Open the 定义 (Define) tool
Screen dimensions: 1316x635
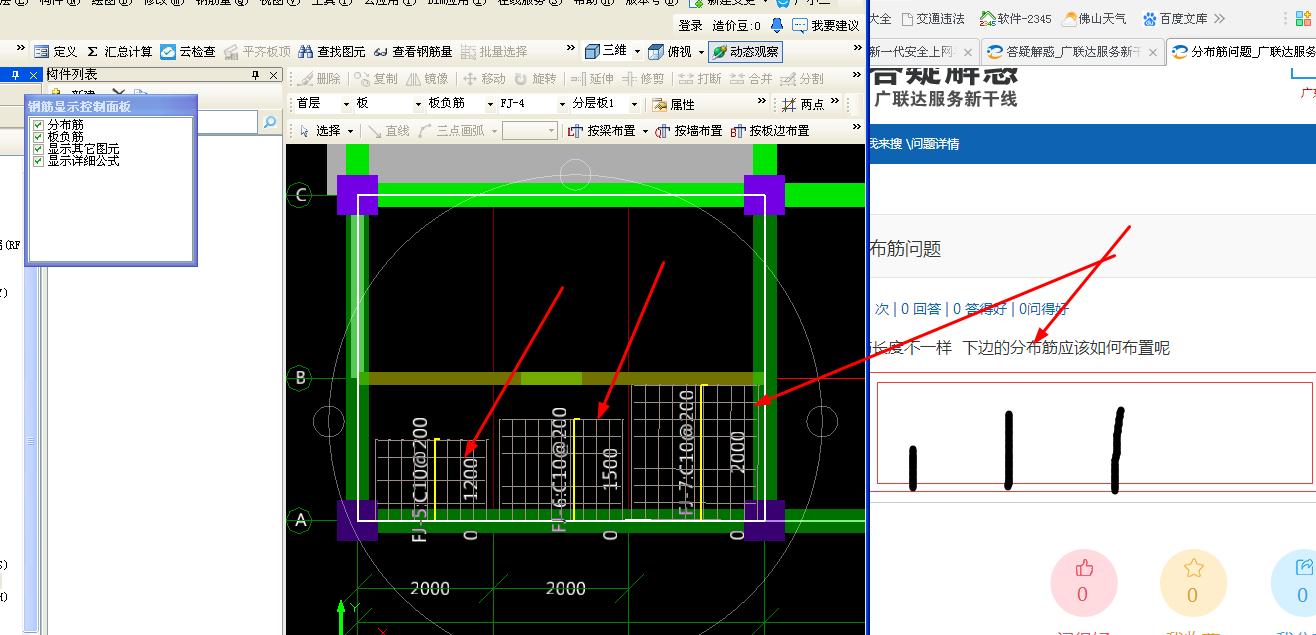pyautogui.click(x=55, y=51)
